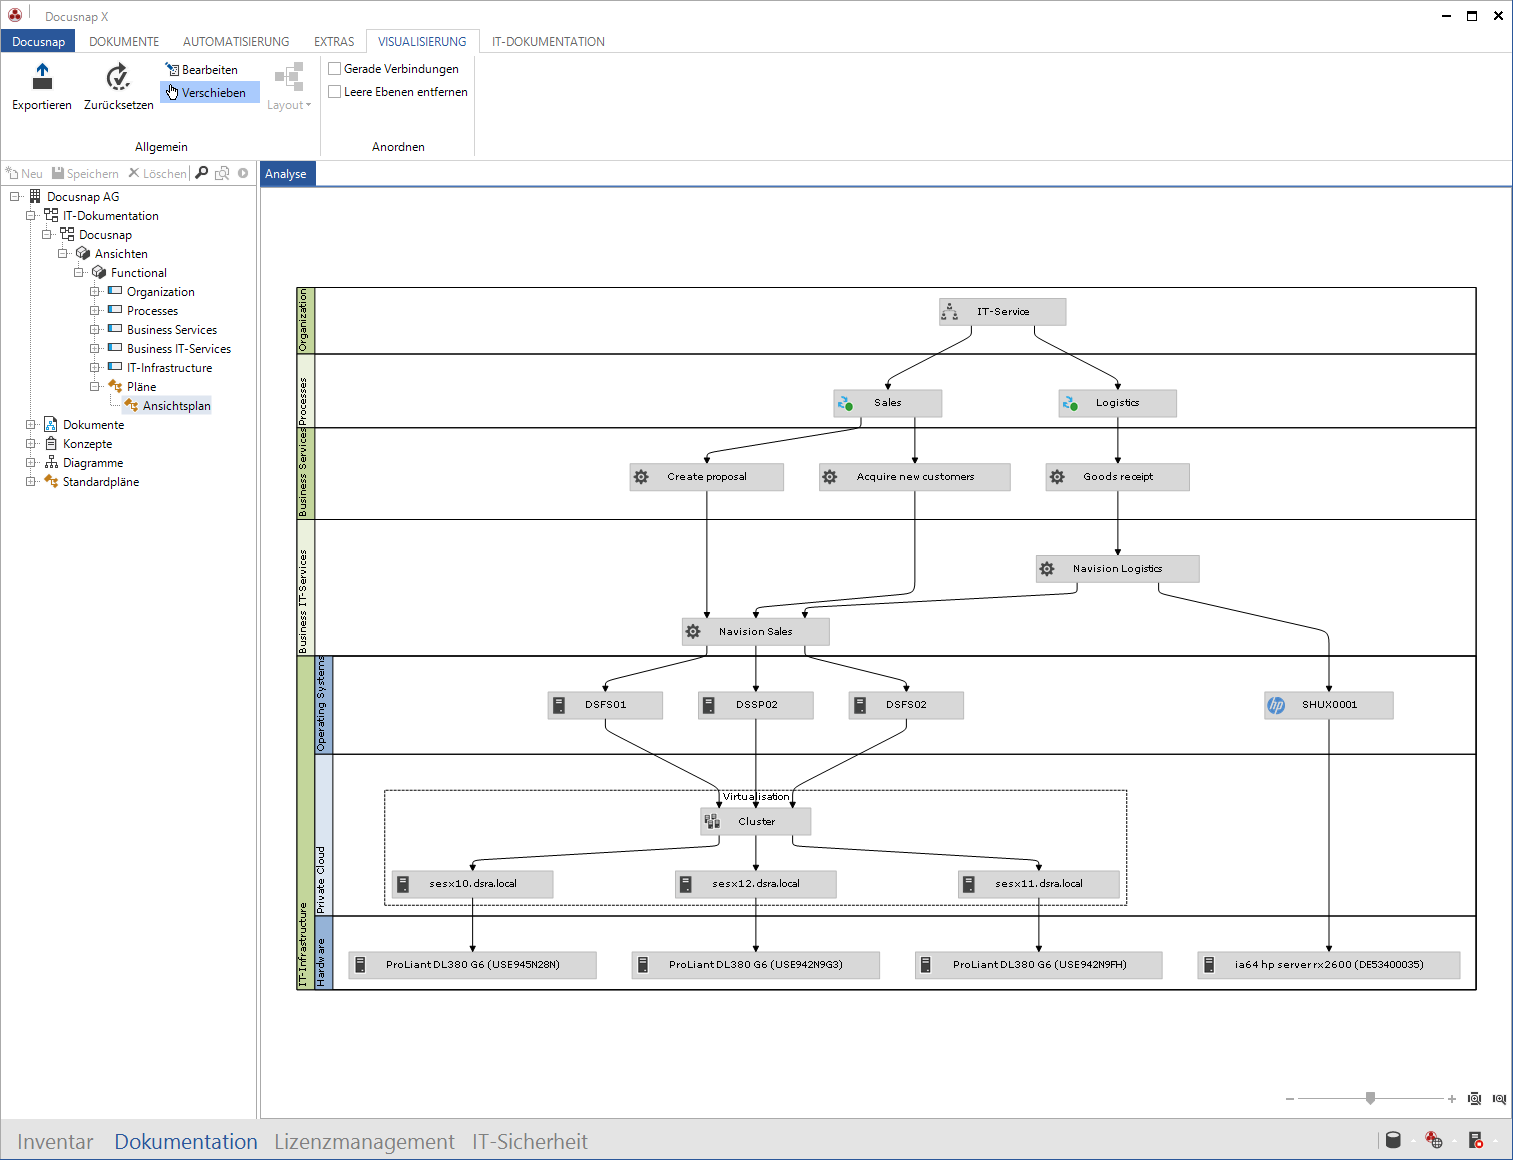The width and height of the screenshot is (1513, 1160).
Task: Click the Navision Logistics gear icon
Action: (1047, 569)
